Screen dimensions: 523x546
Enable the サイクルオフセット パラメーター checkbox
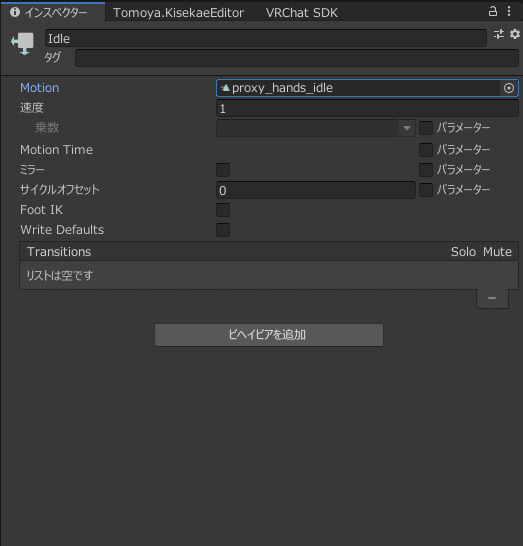click(426, 190)
